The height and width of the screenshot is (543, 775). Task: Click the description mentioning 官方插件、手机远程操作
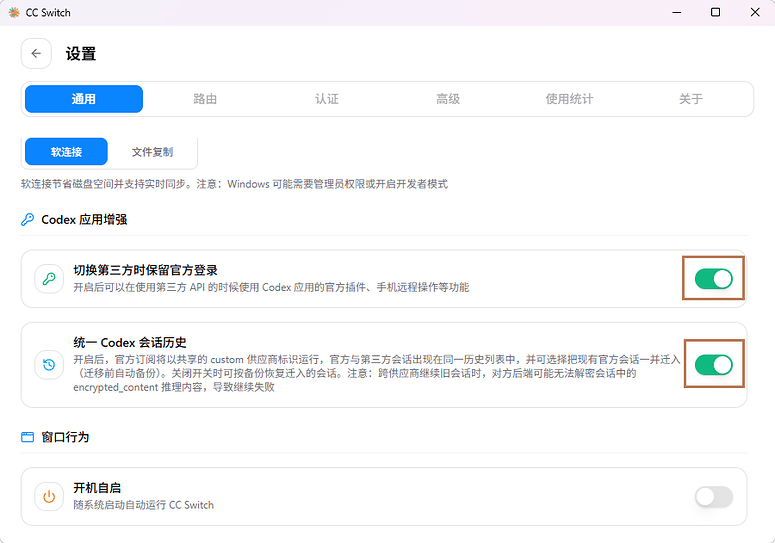271,287
